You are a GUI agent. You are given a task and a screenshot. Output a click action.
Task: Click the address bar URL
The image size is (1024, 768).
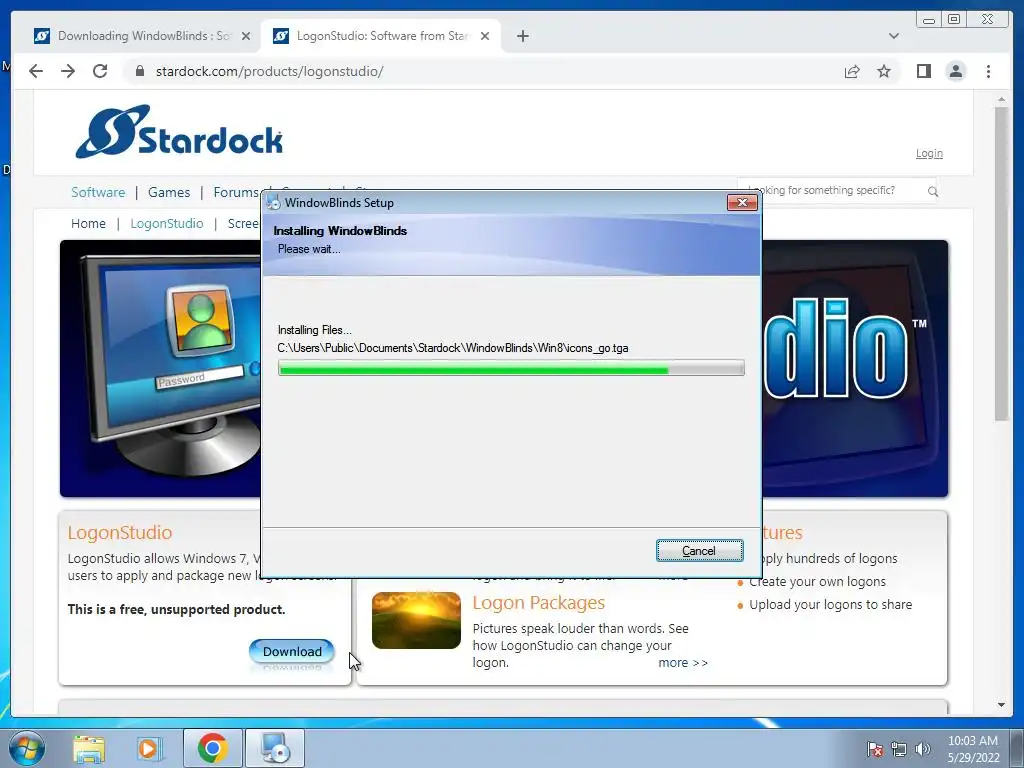click(x=269, y=71)
